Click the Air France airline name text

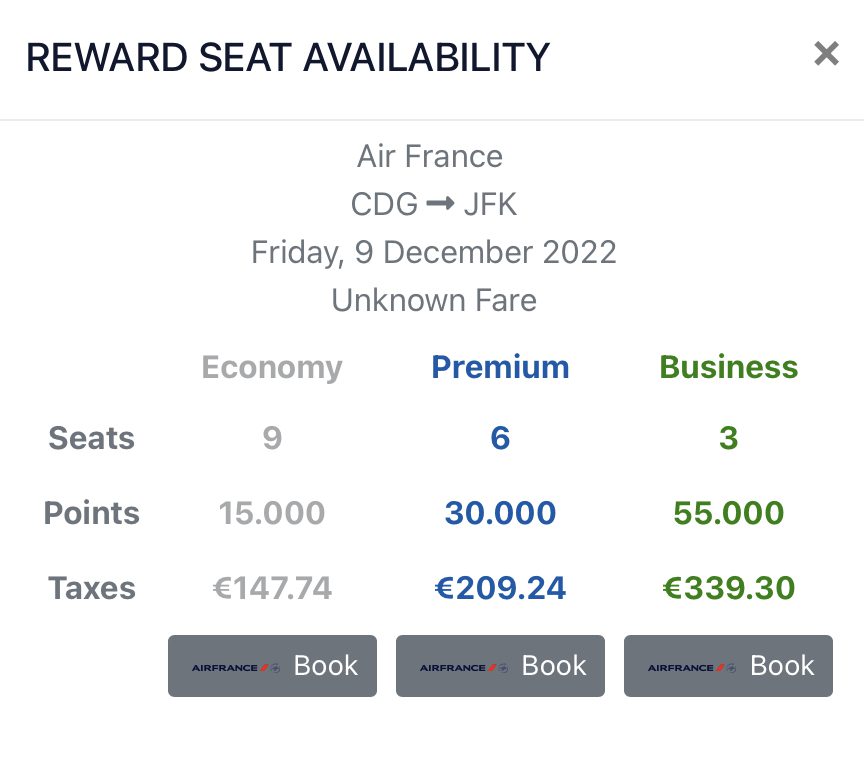[430, 156]
